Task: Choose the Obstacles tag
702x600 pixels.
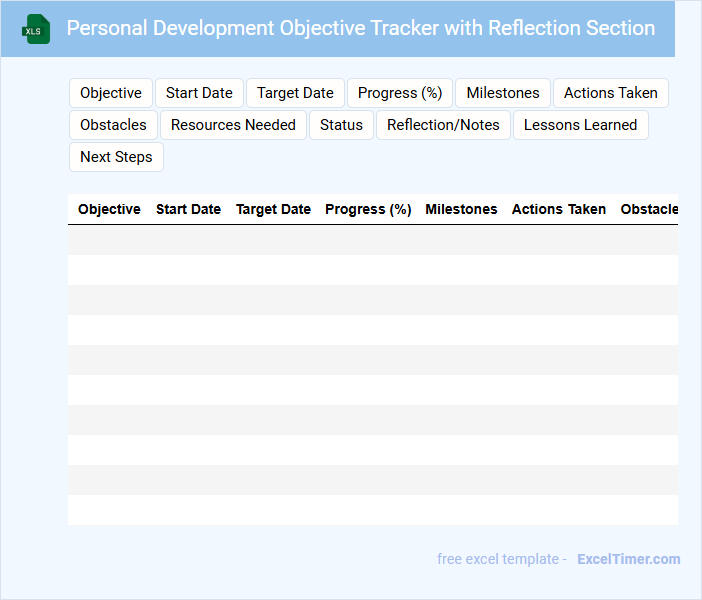Action: click(x=113, y=125)
